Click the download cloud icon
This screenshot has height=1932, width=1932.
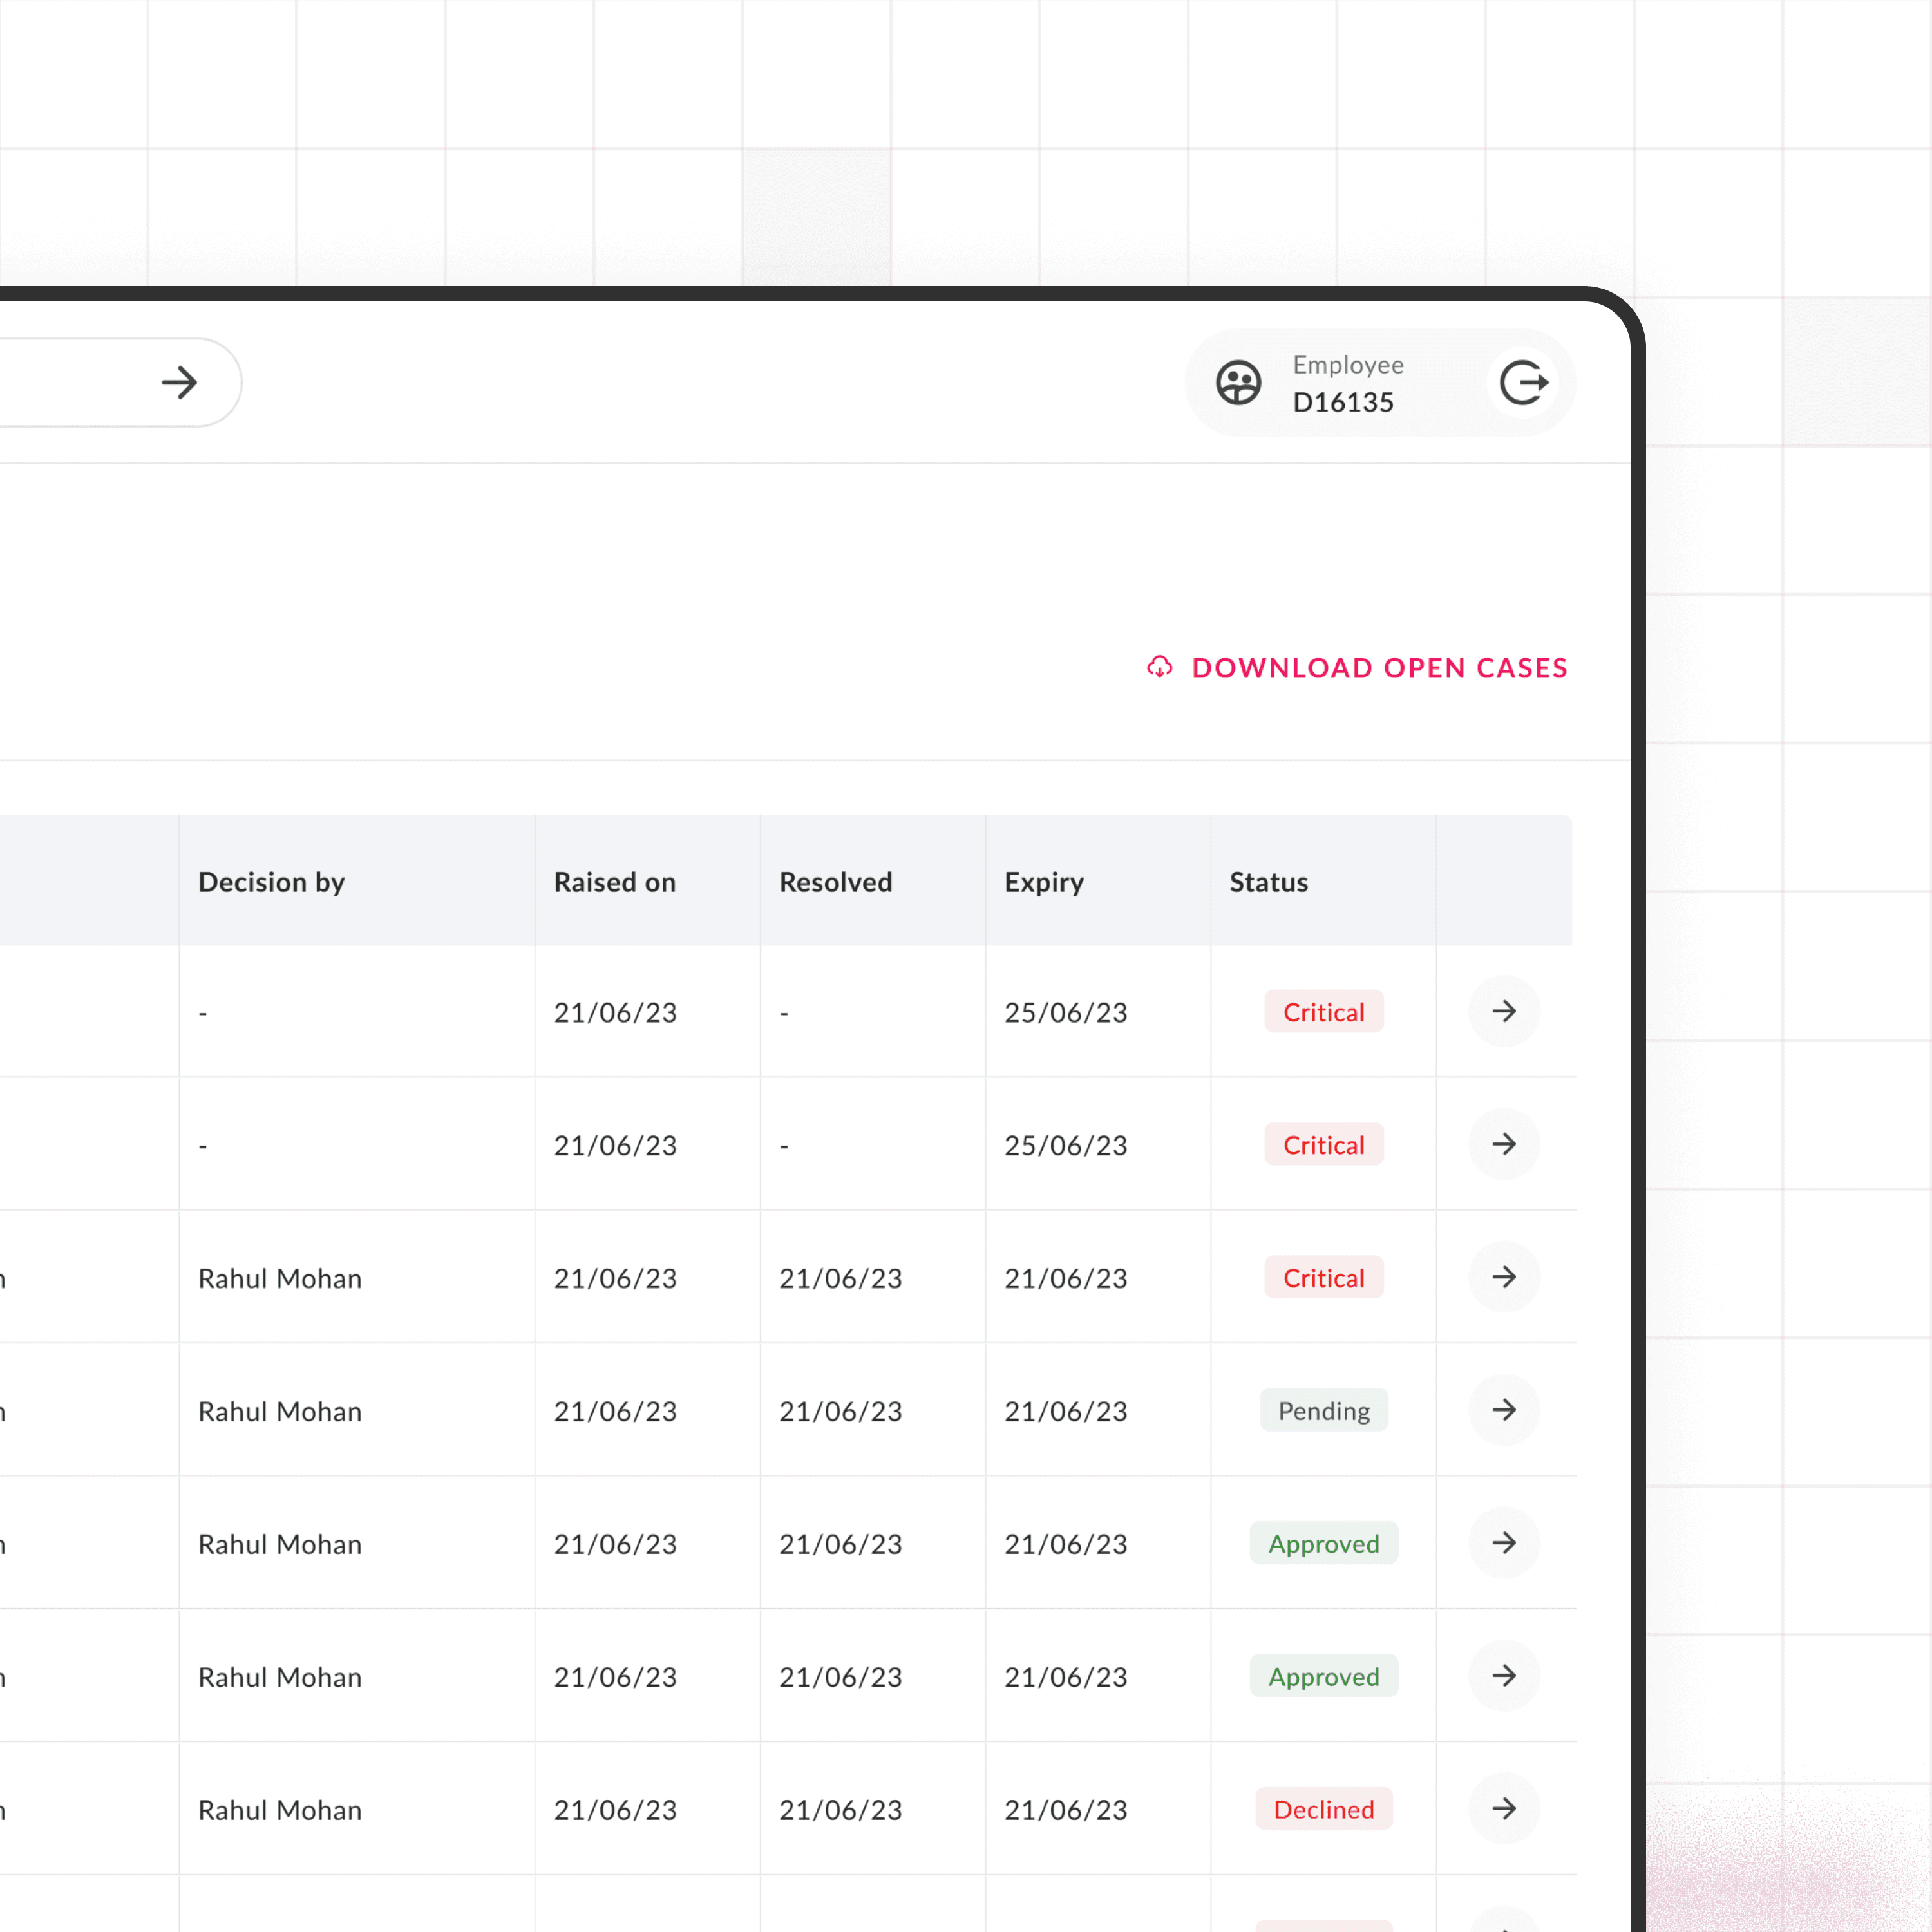click(x=1159, y=667)
